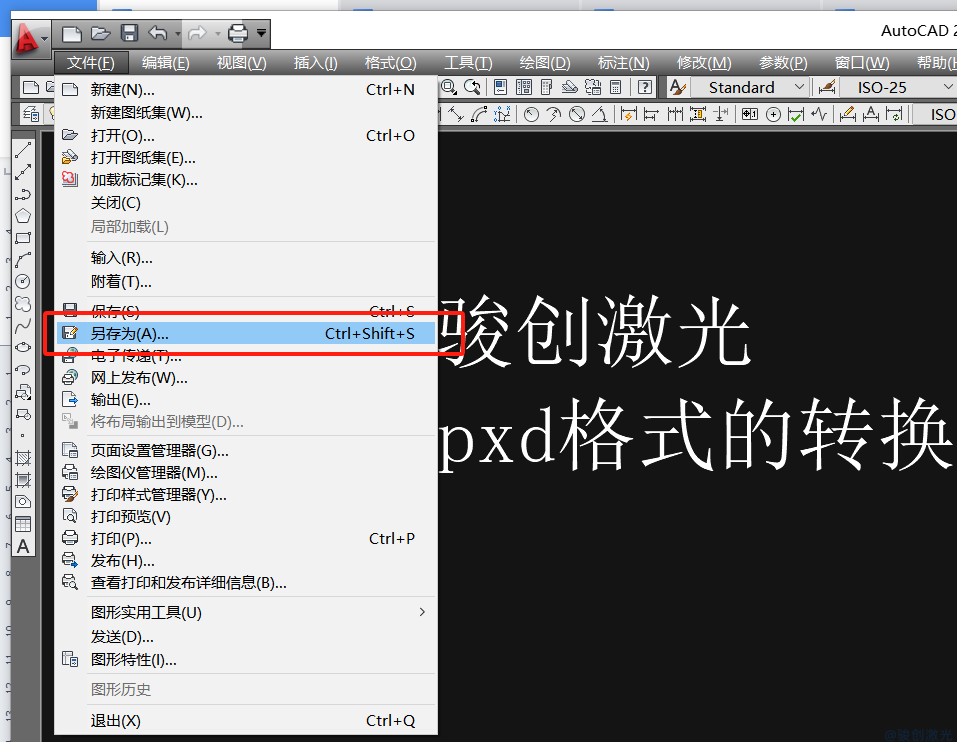Choose 打印(P)... from the File menu

[x=246, y=539]
